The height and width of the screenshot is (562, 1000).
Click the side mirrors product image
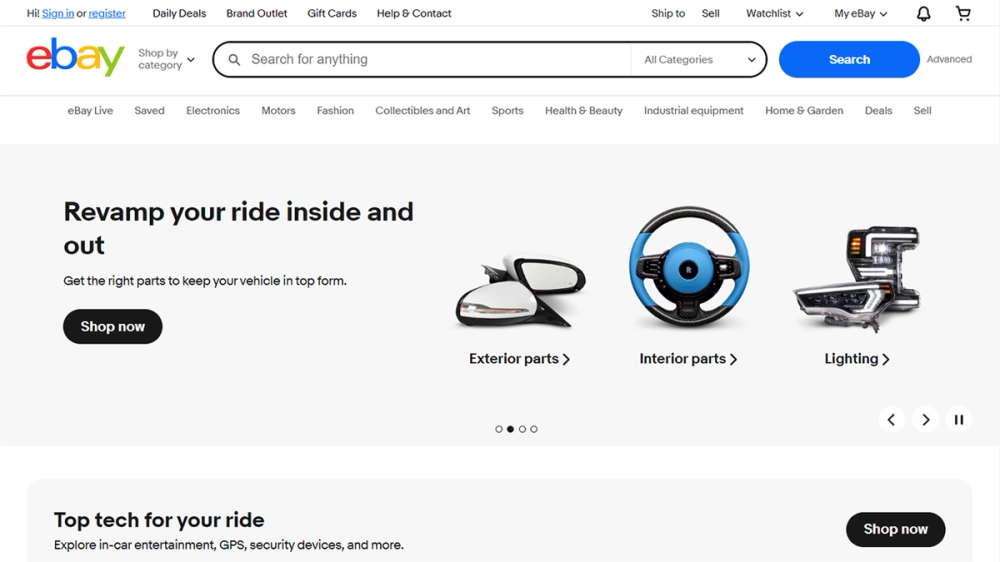[520, 291]
